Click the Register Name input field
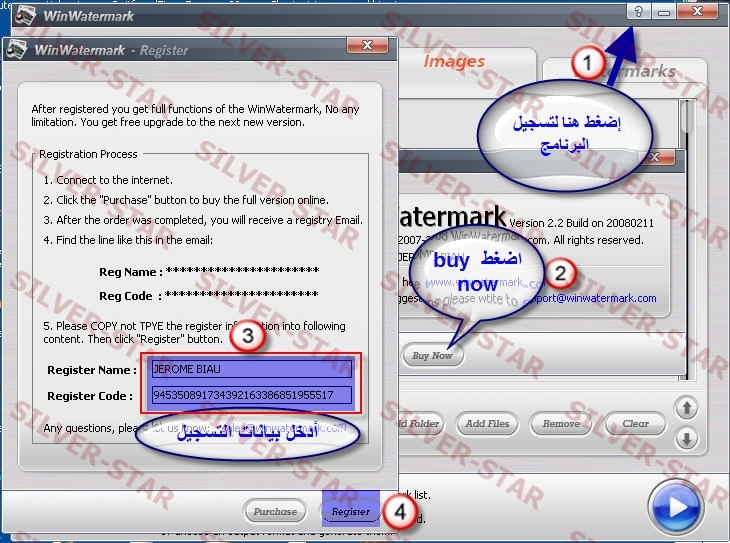This screenshot has height=543, width=730. coord(252,369)
